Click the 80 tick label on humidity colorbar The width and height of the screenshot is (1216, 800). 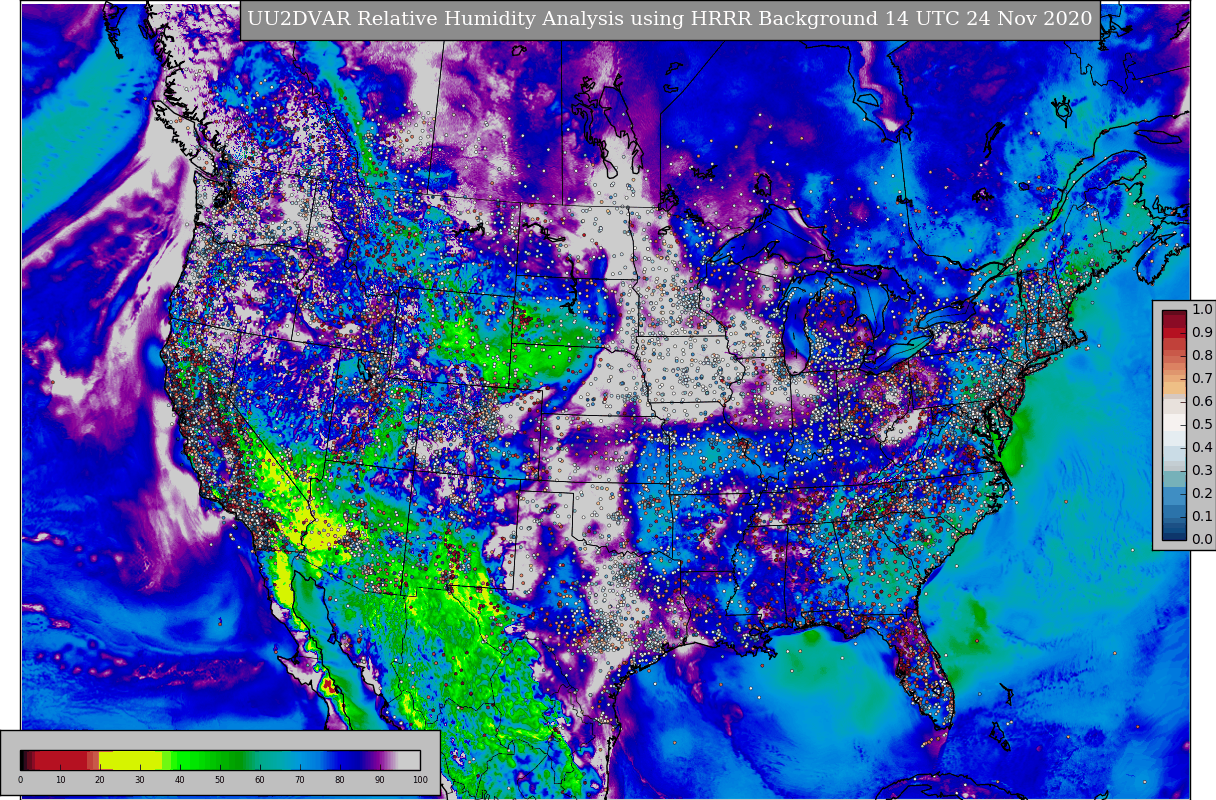[x=340, y=780]
